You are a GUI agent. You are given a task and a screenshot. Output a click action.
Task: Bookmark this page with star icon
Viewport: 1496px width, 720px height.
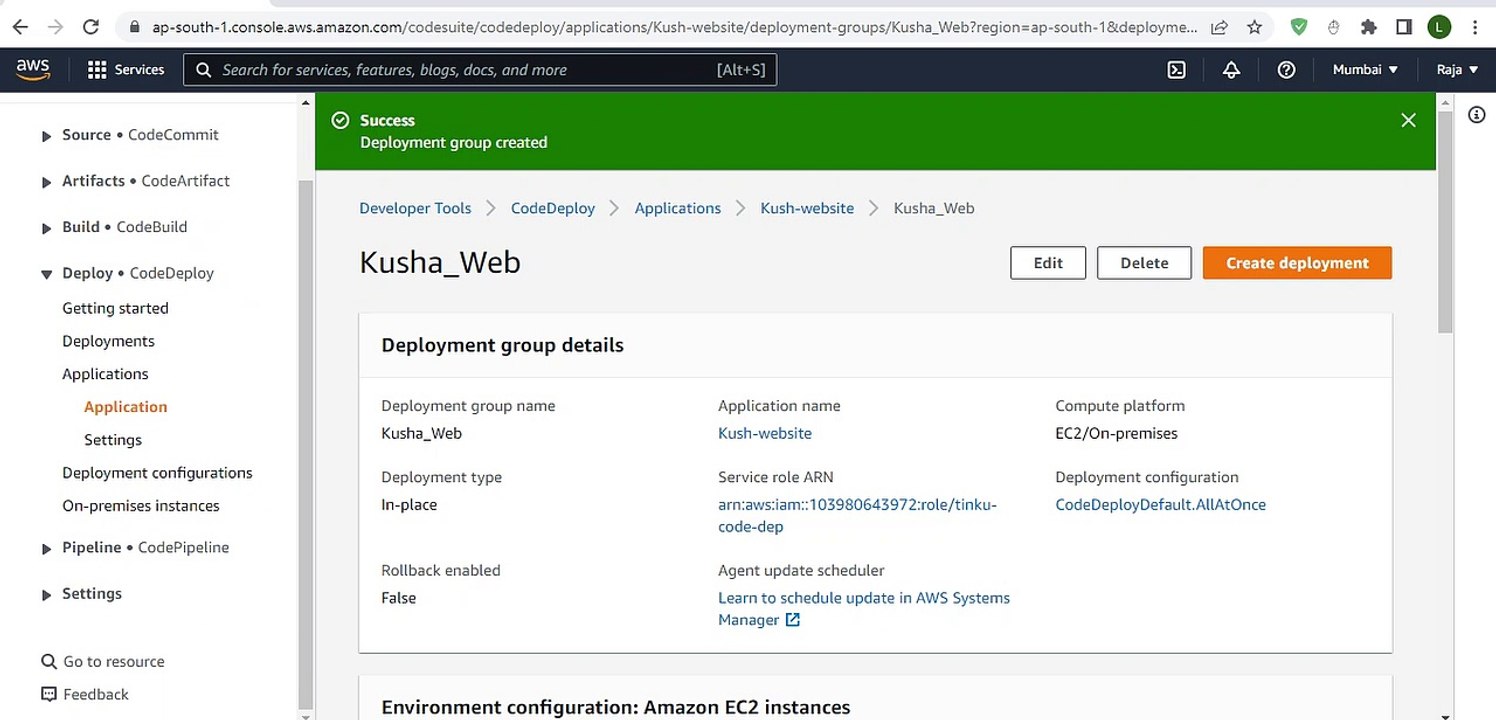(x=1254, y=27)
